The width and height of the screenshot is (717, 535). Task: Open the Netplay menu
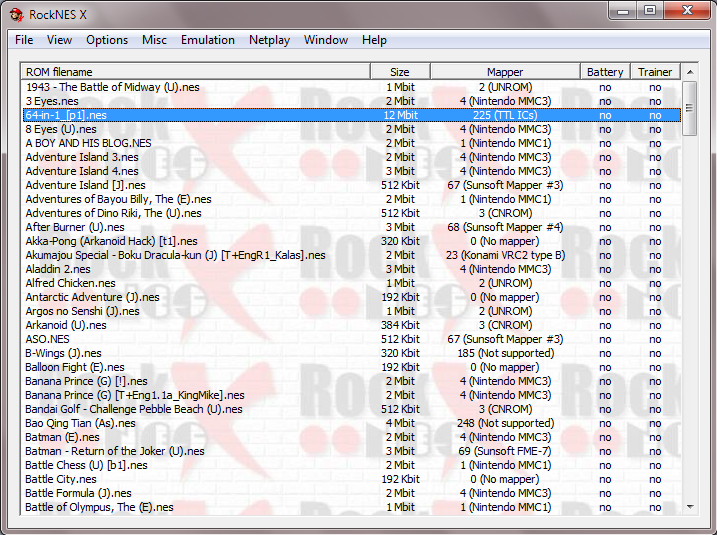click(269, 40)
